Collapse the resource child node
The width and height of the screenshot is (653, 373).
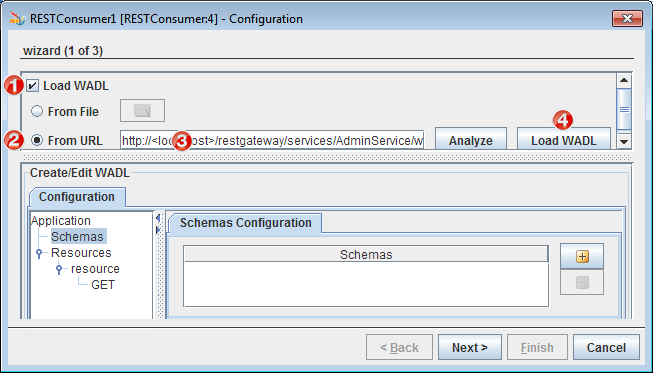tap(59, 269)
